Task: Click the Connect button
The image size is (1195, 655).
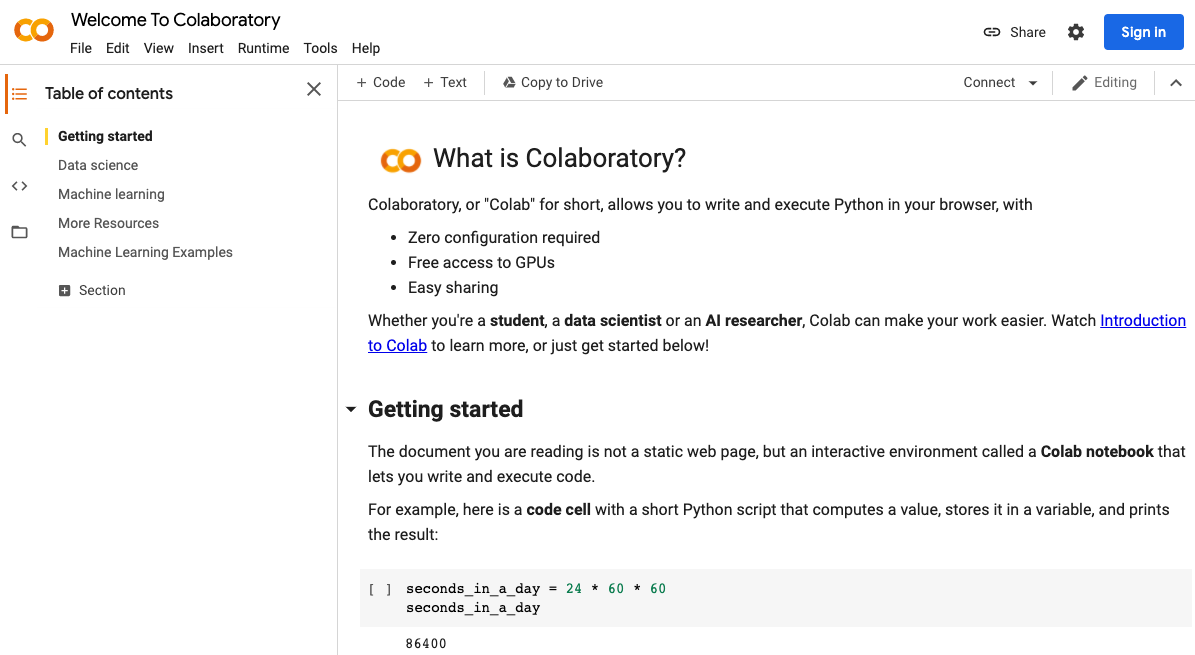Action: (x=989, y=82)
